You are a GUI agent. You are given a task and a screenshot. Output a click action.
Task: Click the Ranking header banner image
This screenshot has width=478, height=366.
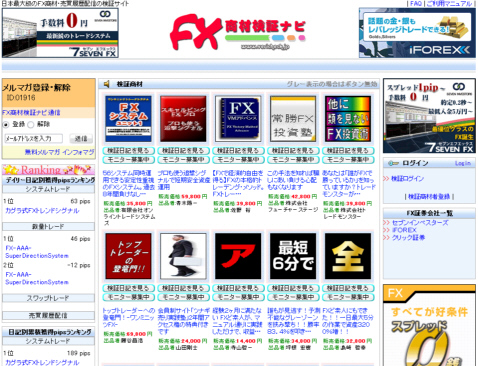[48, 170]
